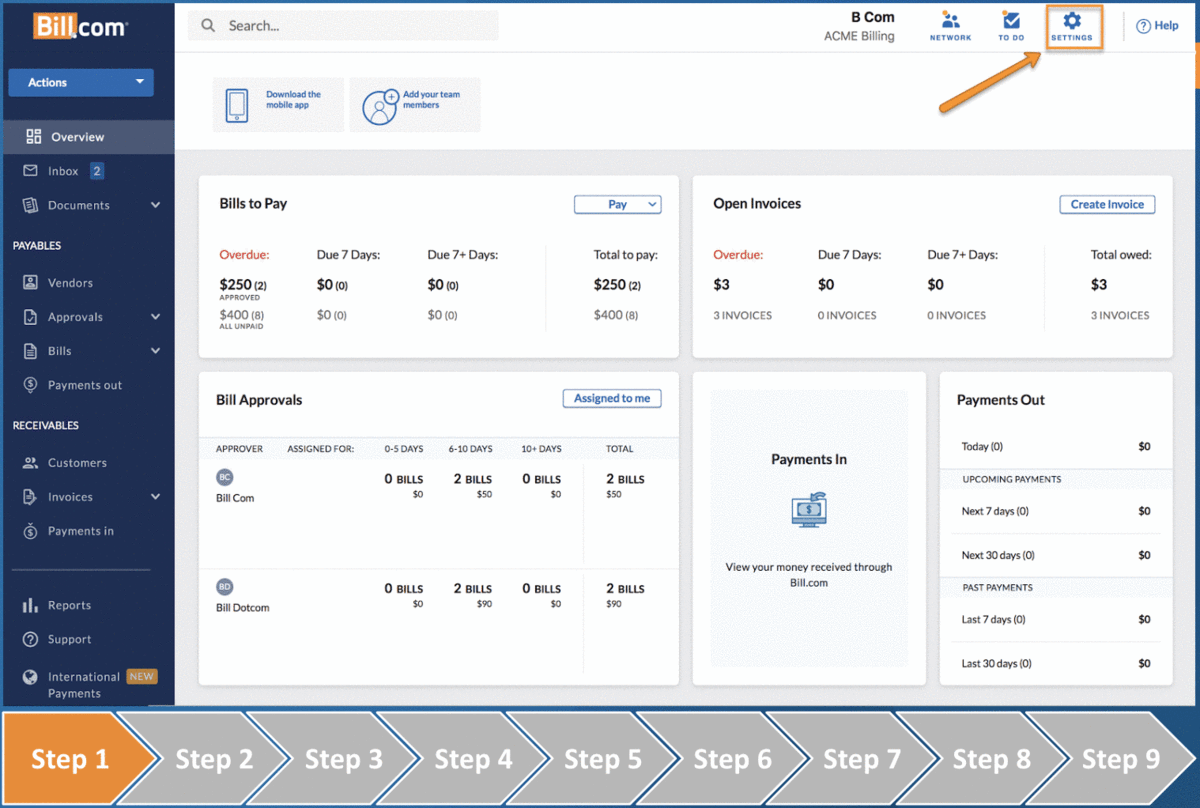The height and width of the screenshot is (808, 1200).
Task: Click the Inbox envelope icon
Action: click(x=30, y=171)
